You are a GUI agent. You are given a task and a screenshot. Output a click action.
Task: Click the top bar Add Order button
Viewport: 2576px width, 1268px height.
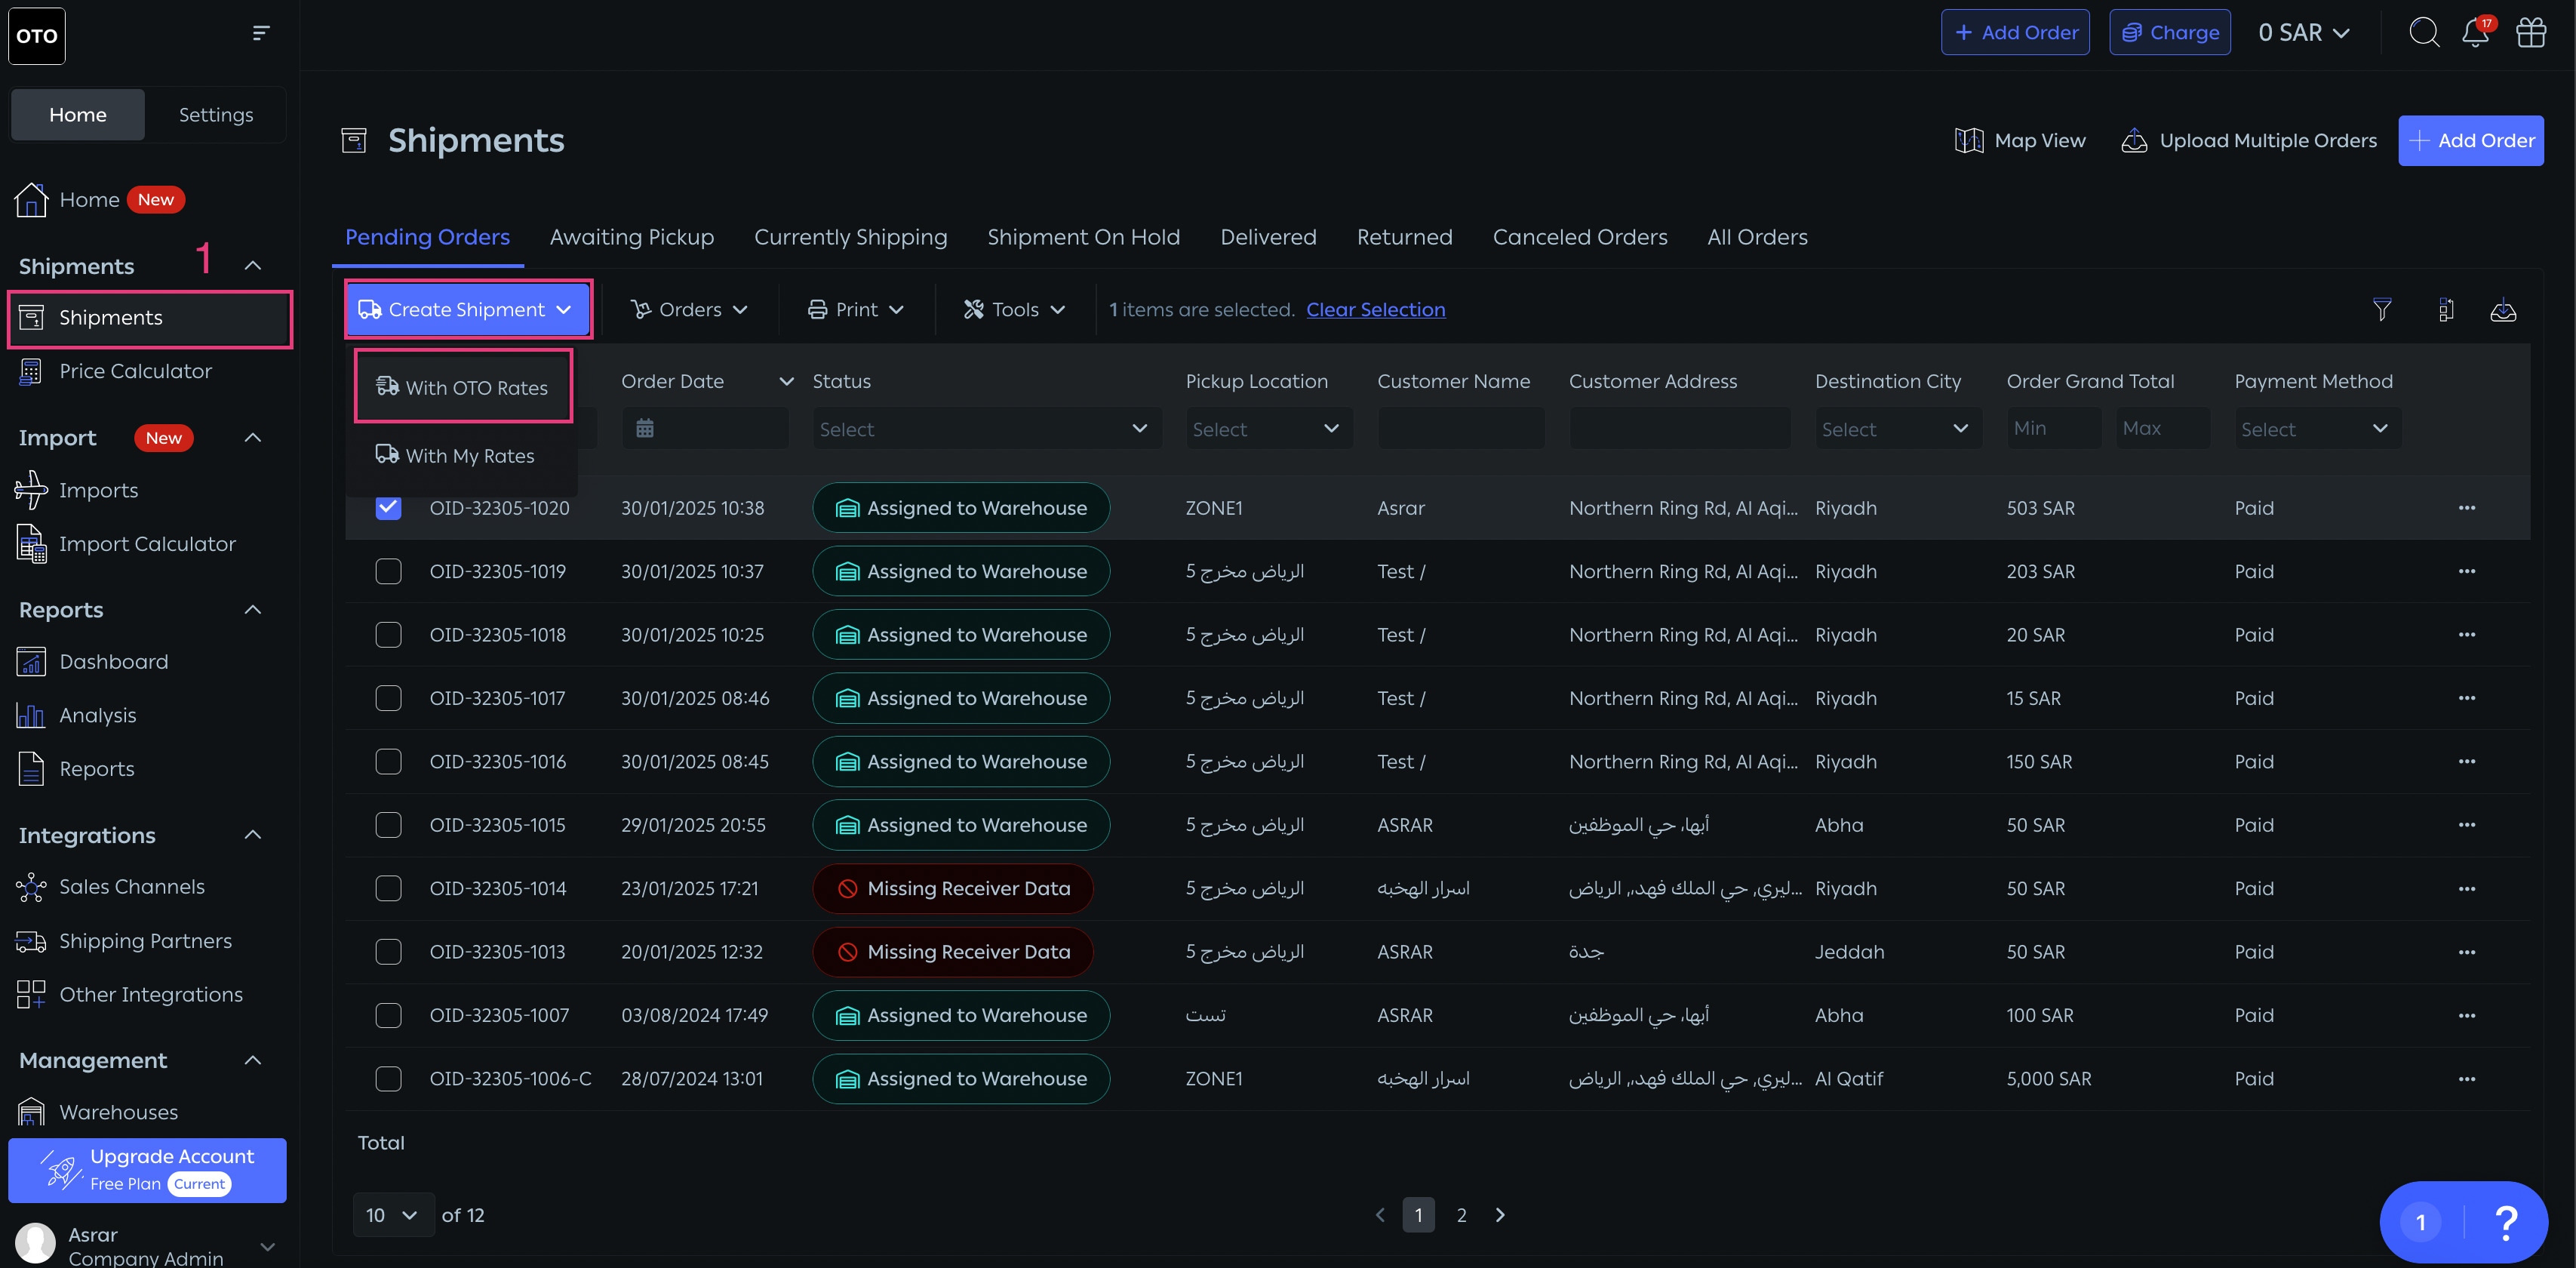pyautogui.click(x=2015, y=33)
